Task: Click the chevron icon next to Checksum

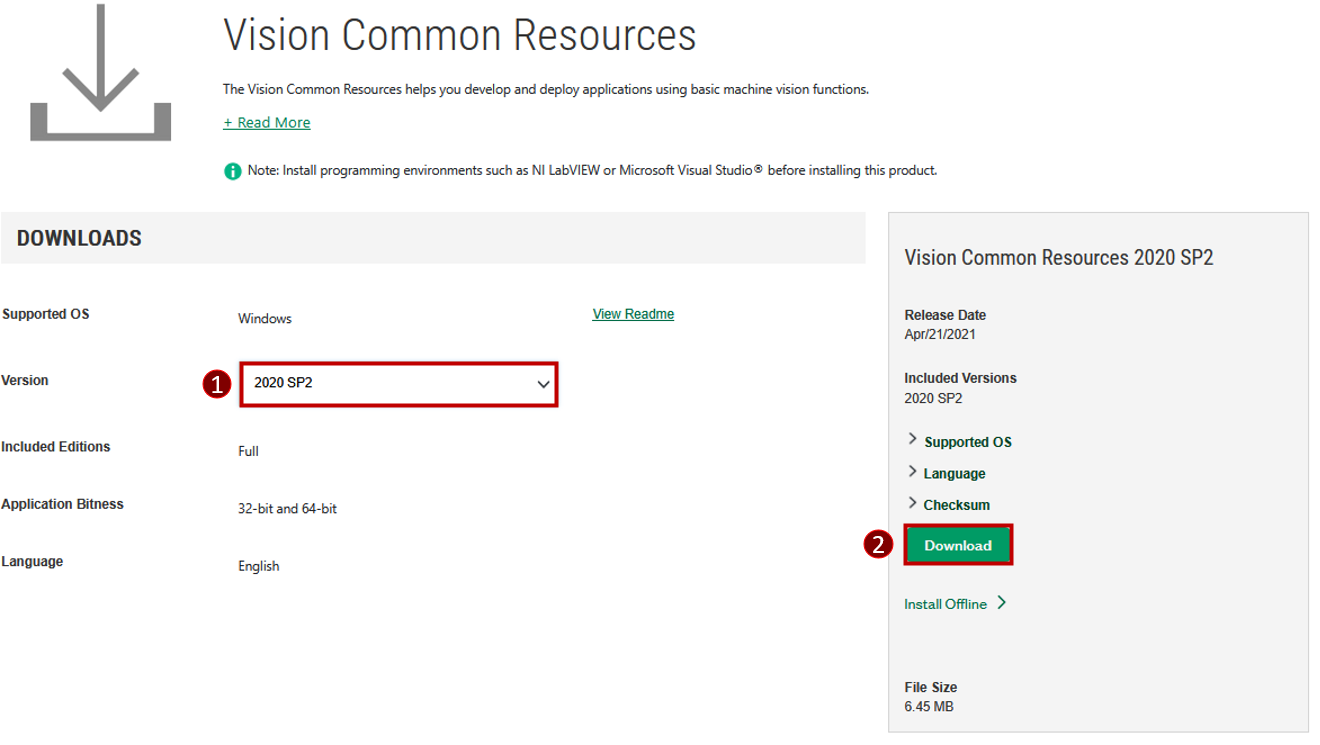Action: (x=912, y=503)
